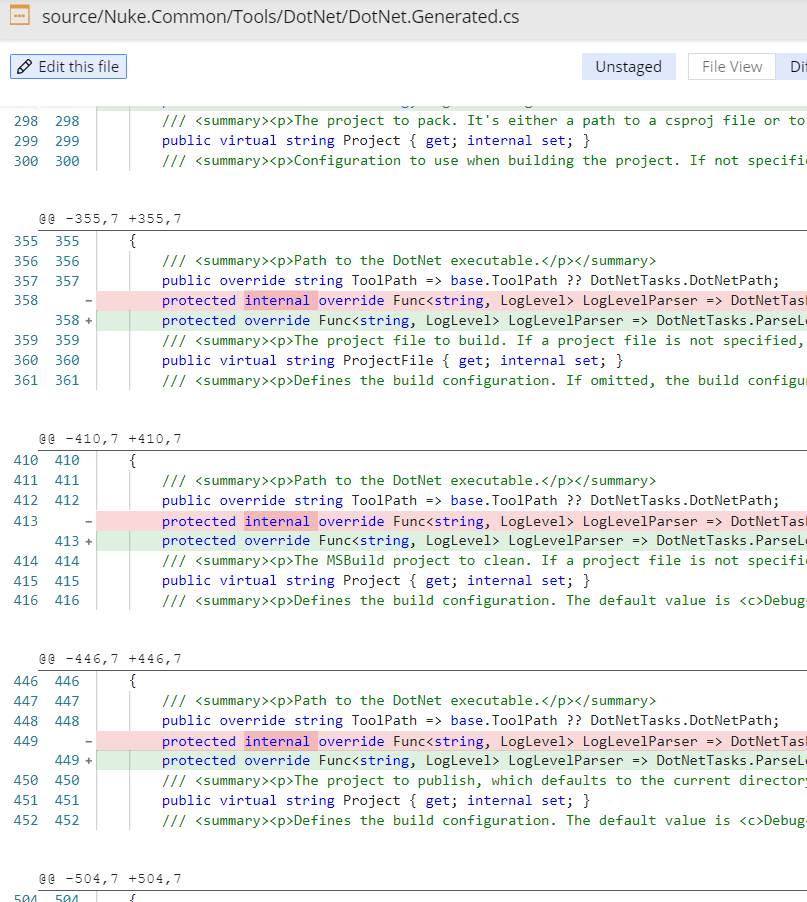The image size is (807, 902).
Task: Click new line number 410 in gutter
Action: pyautogui.click(x=67, y=460)
